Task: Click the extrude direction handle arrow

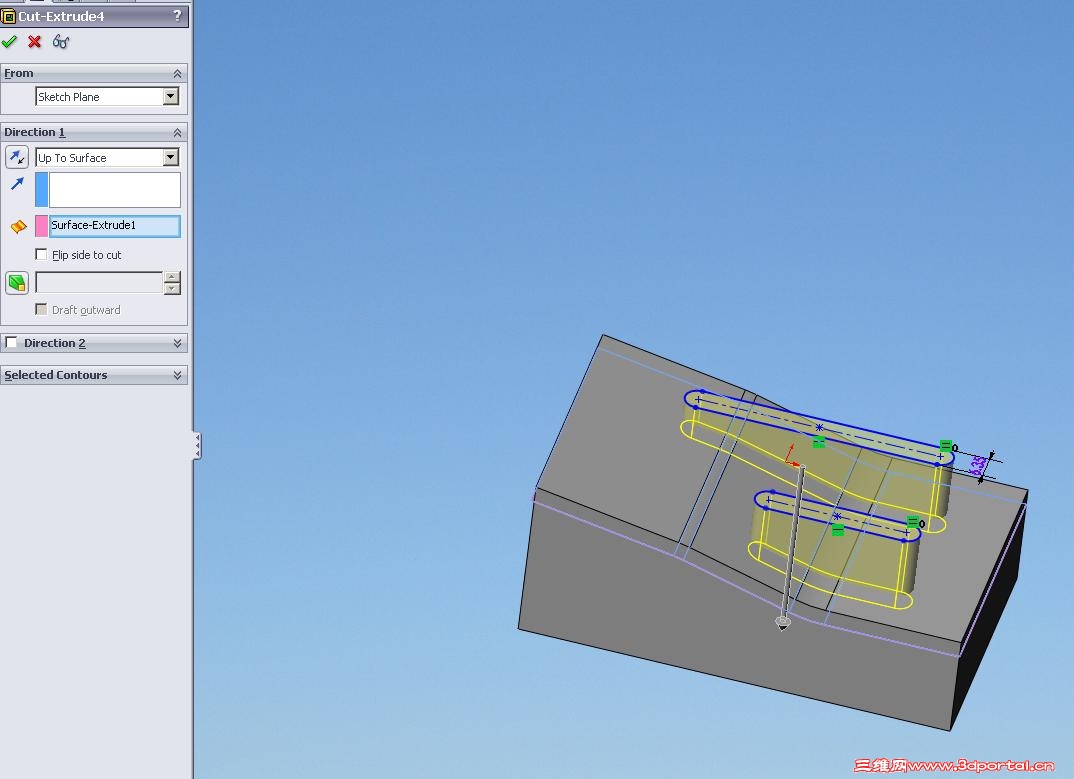Action: click(x=783, y=622)
